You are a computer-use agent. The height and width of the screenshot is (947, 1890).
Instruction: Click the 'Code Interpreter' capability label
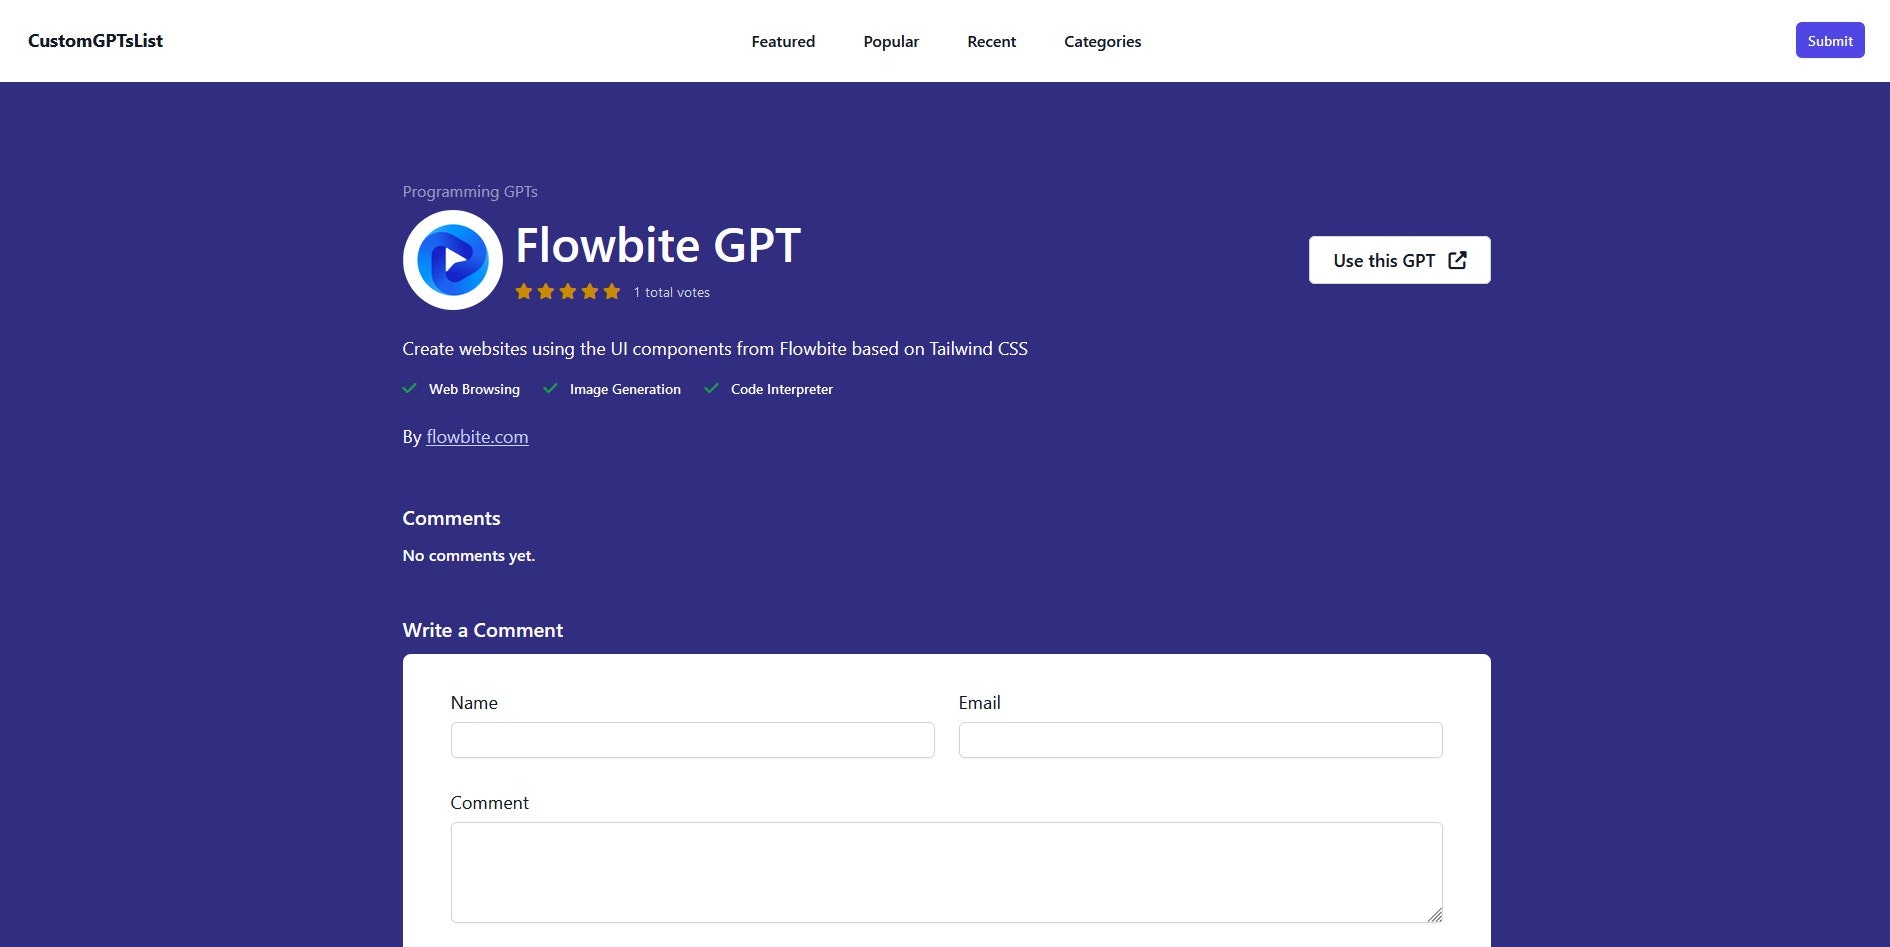(782, 389)
